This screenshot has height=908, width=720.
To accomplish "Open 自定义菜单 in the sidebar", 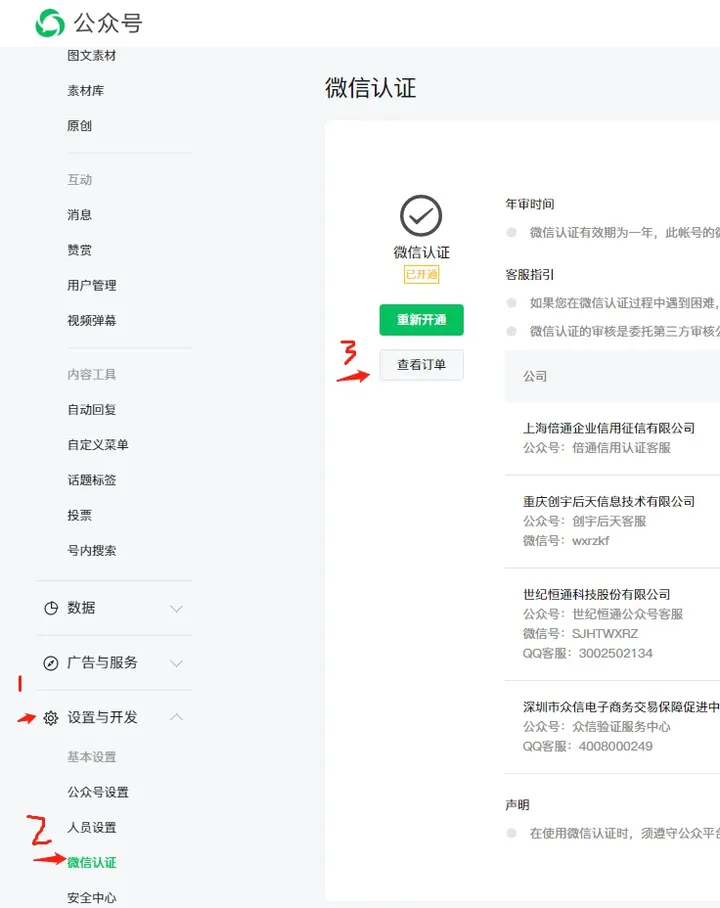I will pos(98,445).
